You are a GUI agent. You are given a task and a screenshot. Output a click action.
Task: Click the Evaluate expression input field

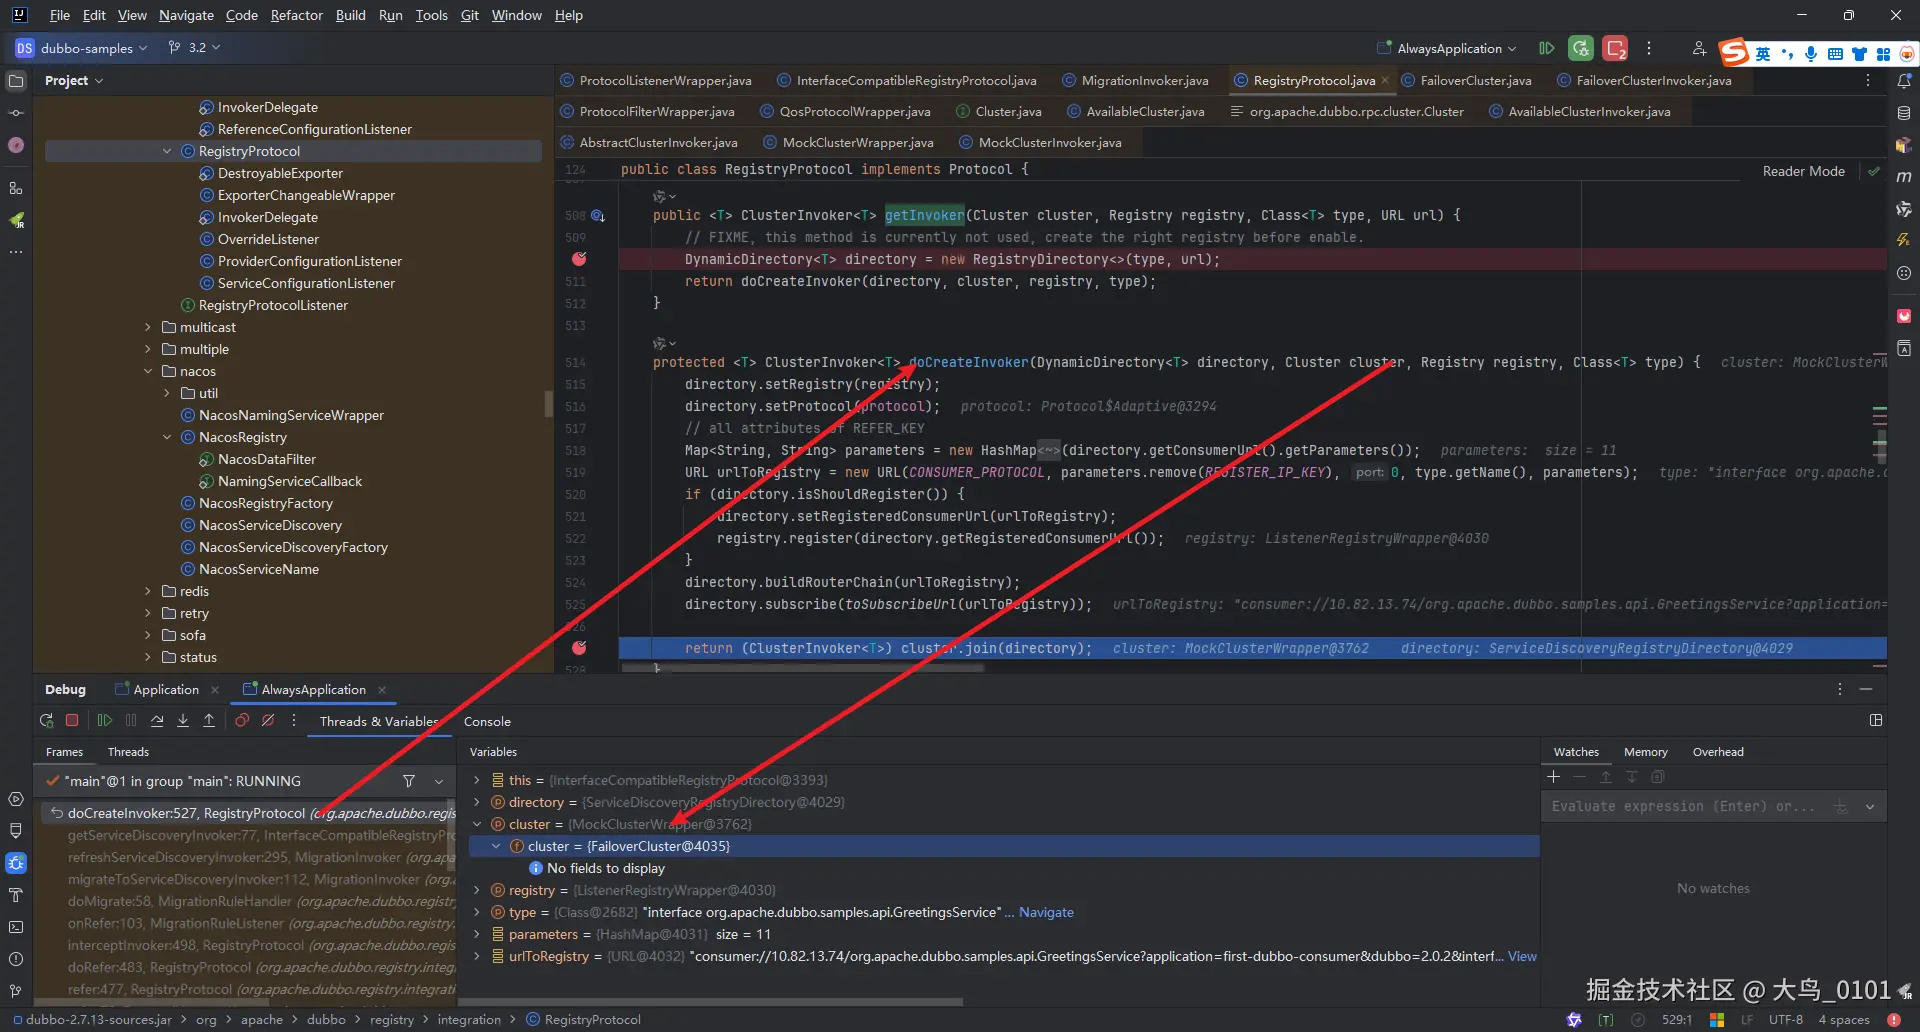1684,806
